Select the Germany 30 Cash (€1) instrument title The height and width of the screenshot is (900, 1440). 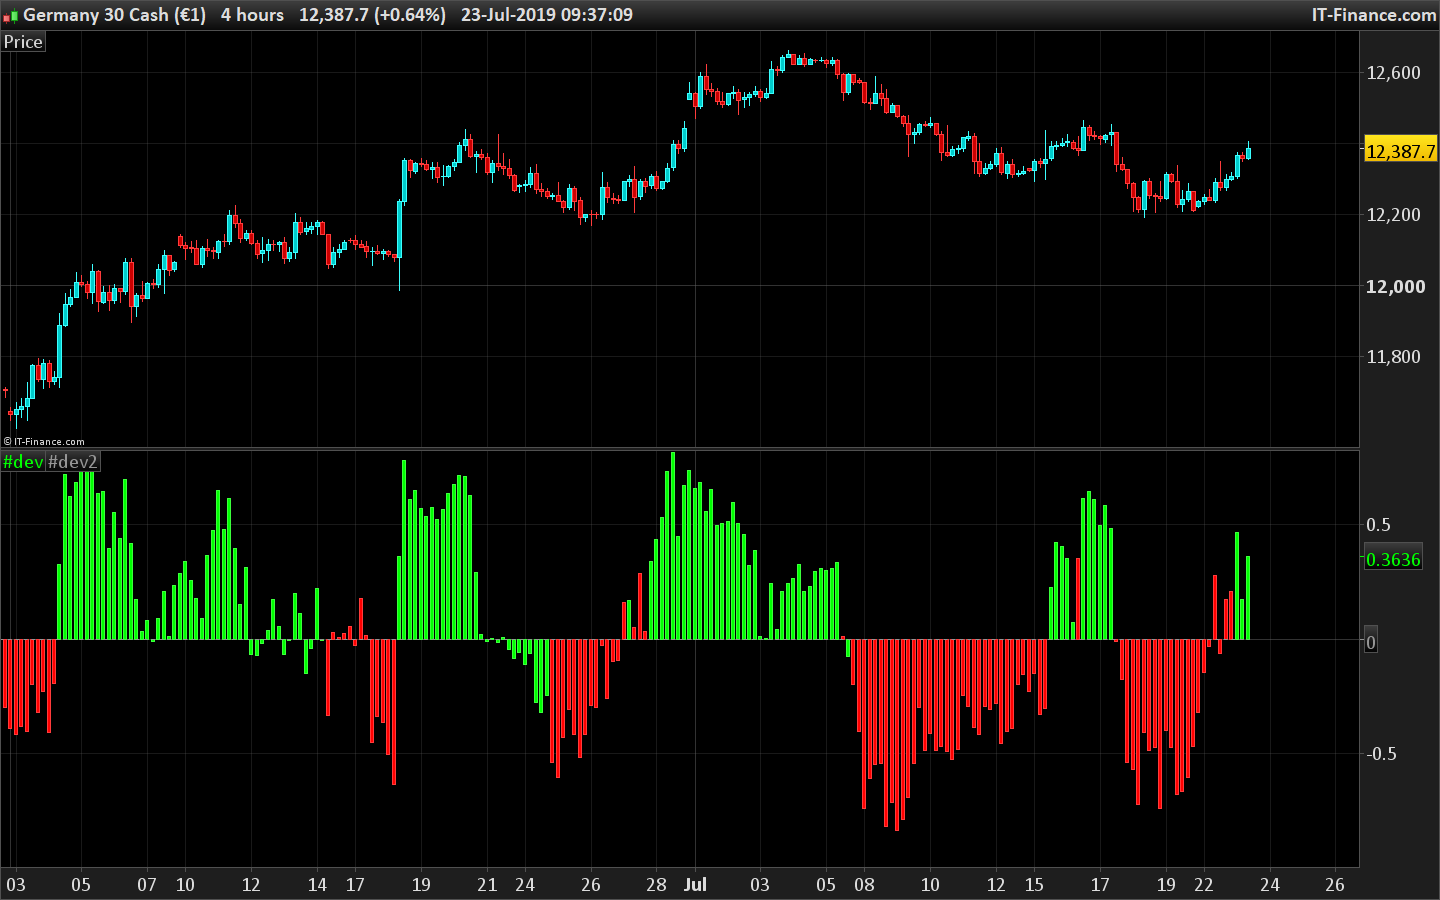pyautogui.click(x=114, y=15)
